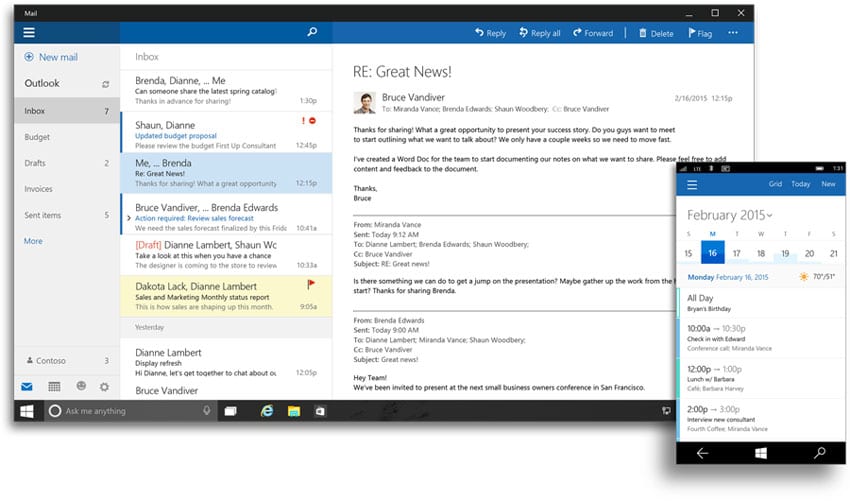The height and width of the screenshot is (501, 850).
Task: Toggle the flag on Dakota Lack message
Action: (x=310, y=284)
